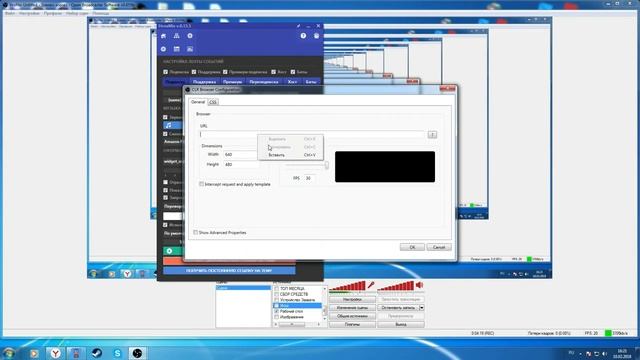Open Skype from the taskbar
This screenshot has width=640, height=360.
118,353
